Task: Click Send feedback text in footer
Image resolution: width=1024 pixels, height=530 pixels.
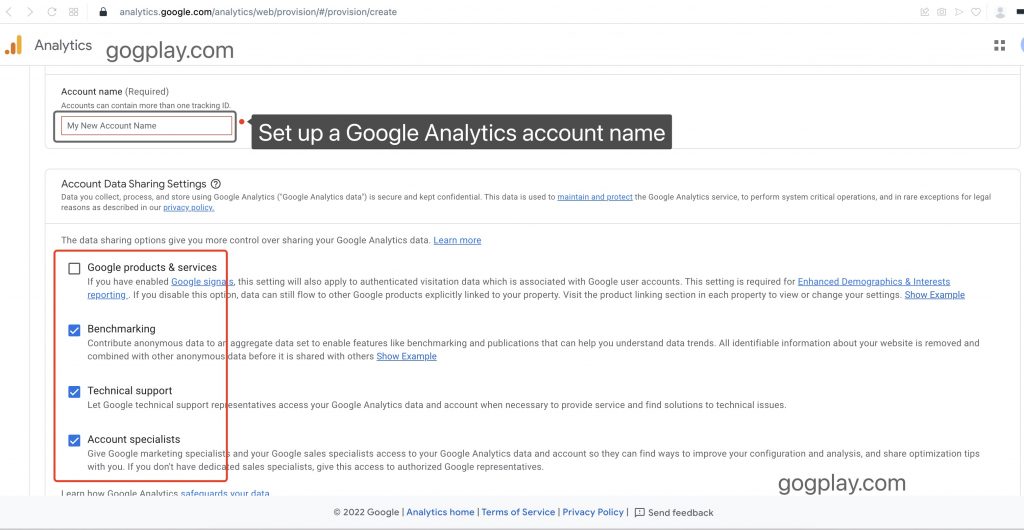Action: pyautogui.click(x=680, y=512)
